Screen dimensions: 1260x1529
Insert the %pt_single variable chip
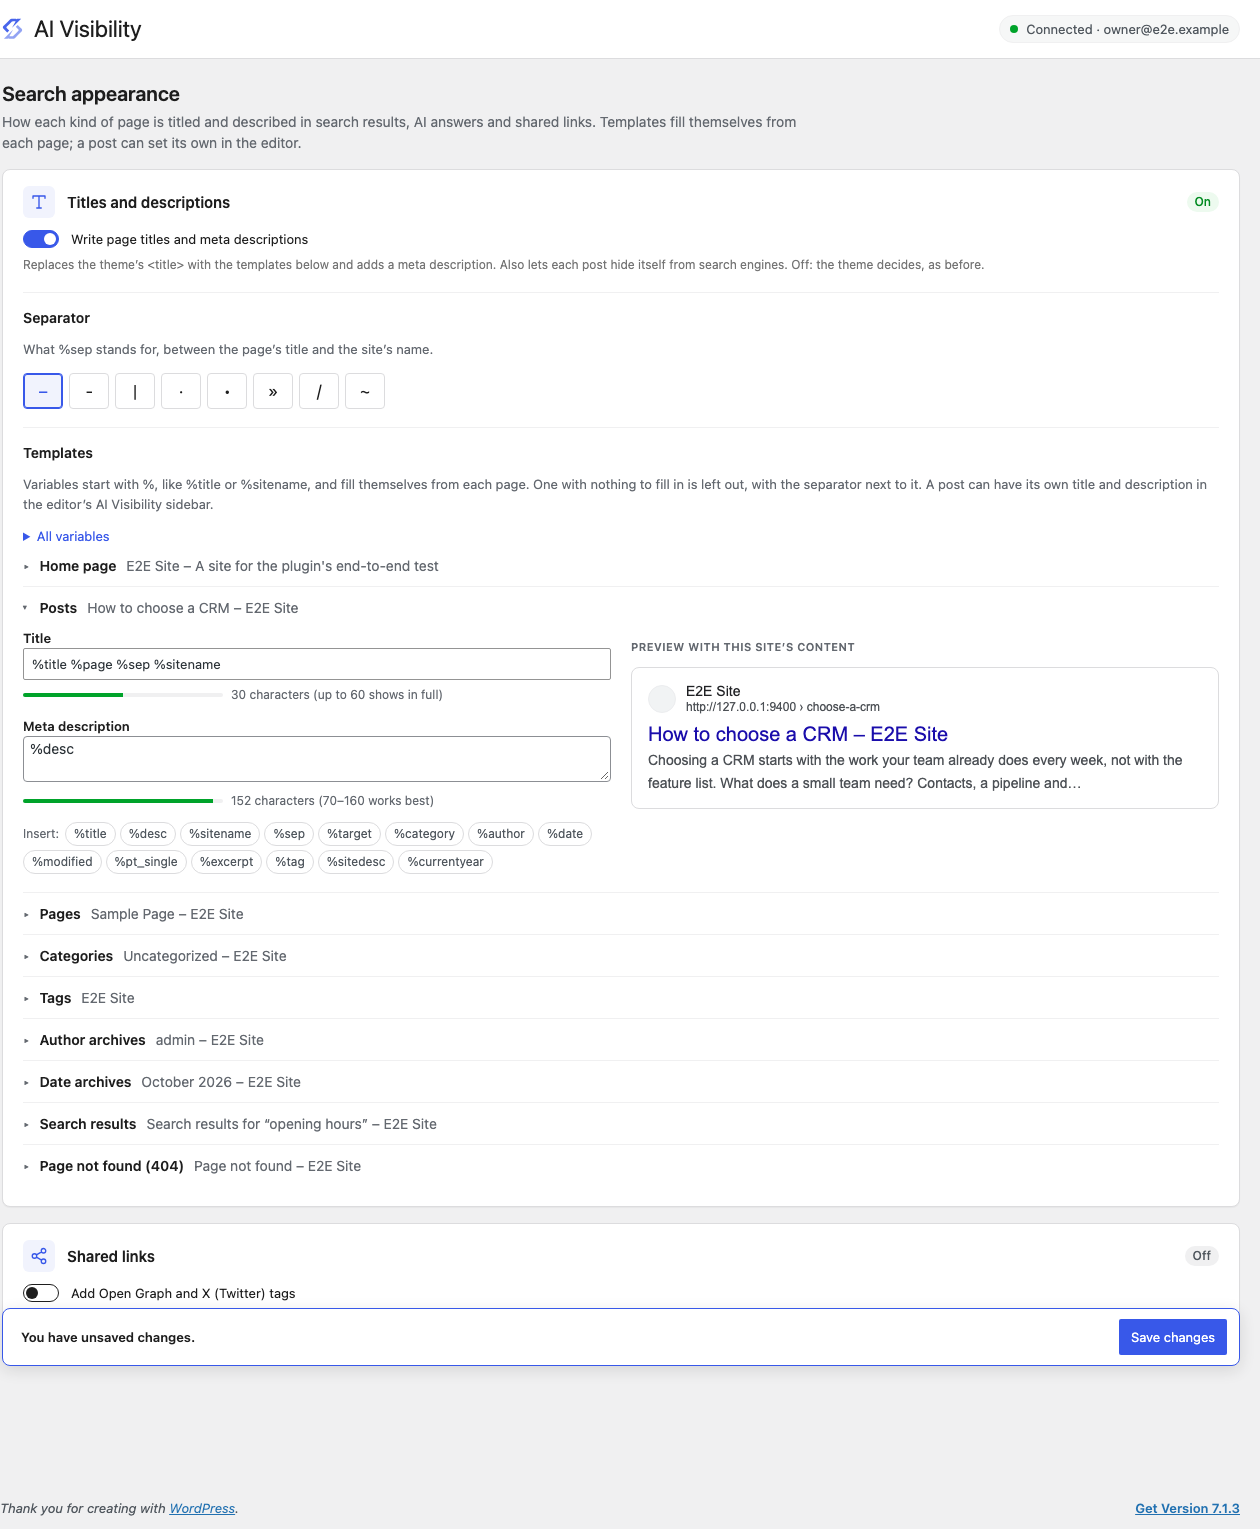[146, 862]
